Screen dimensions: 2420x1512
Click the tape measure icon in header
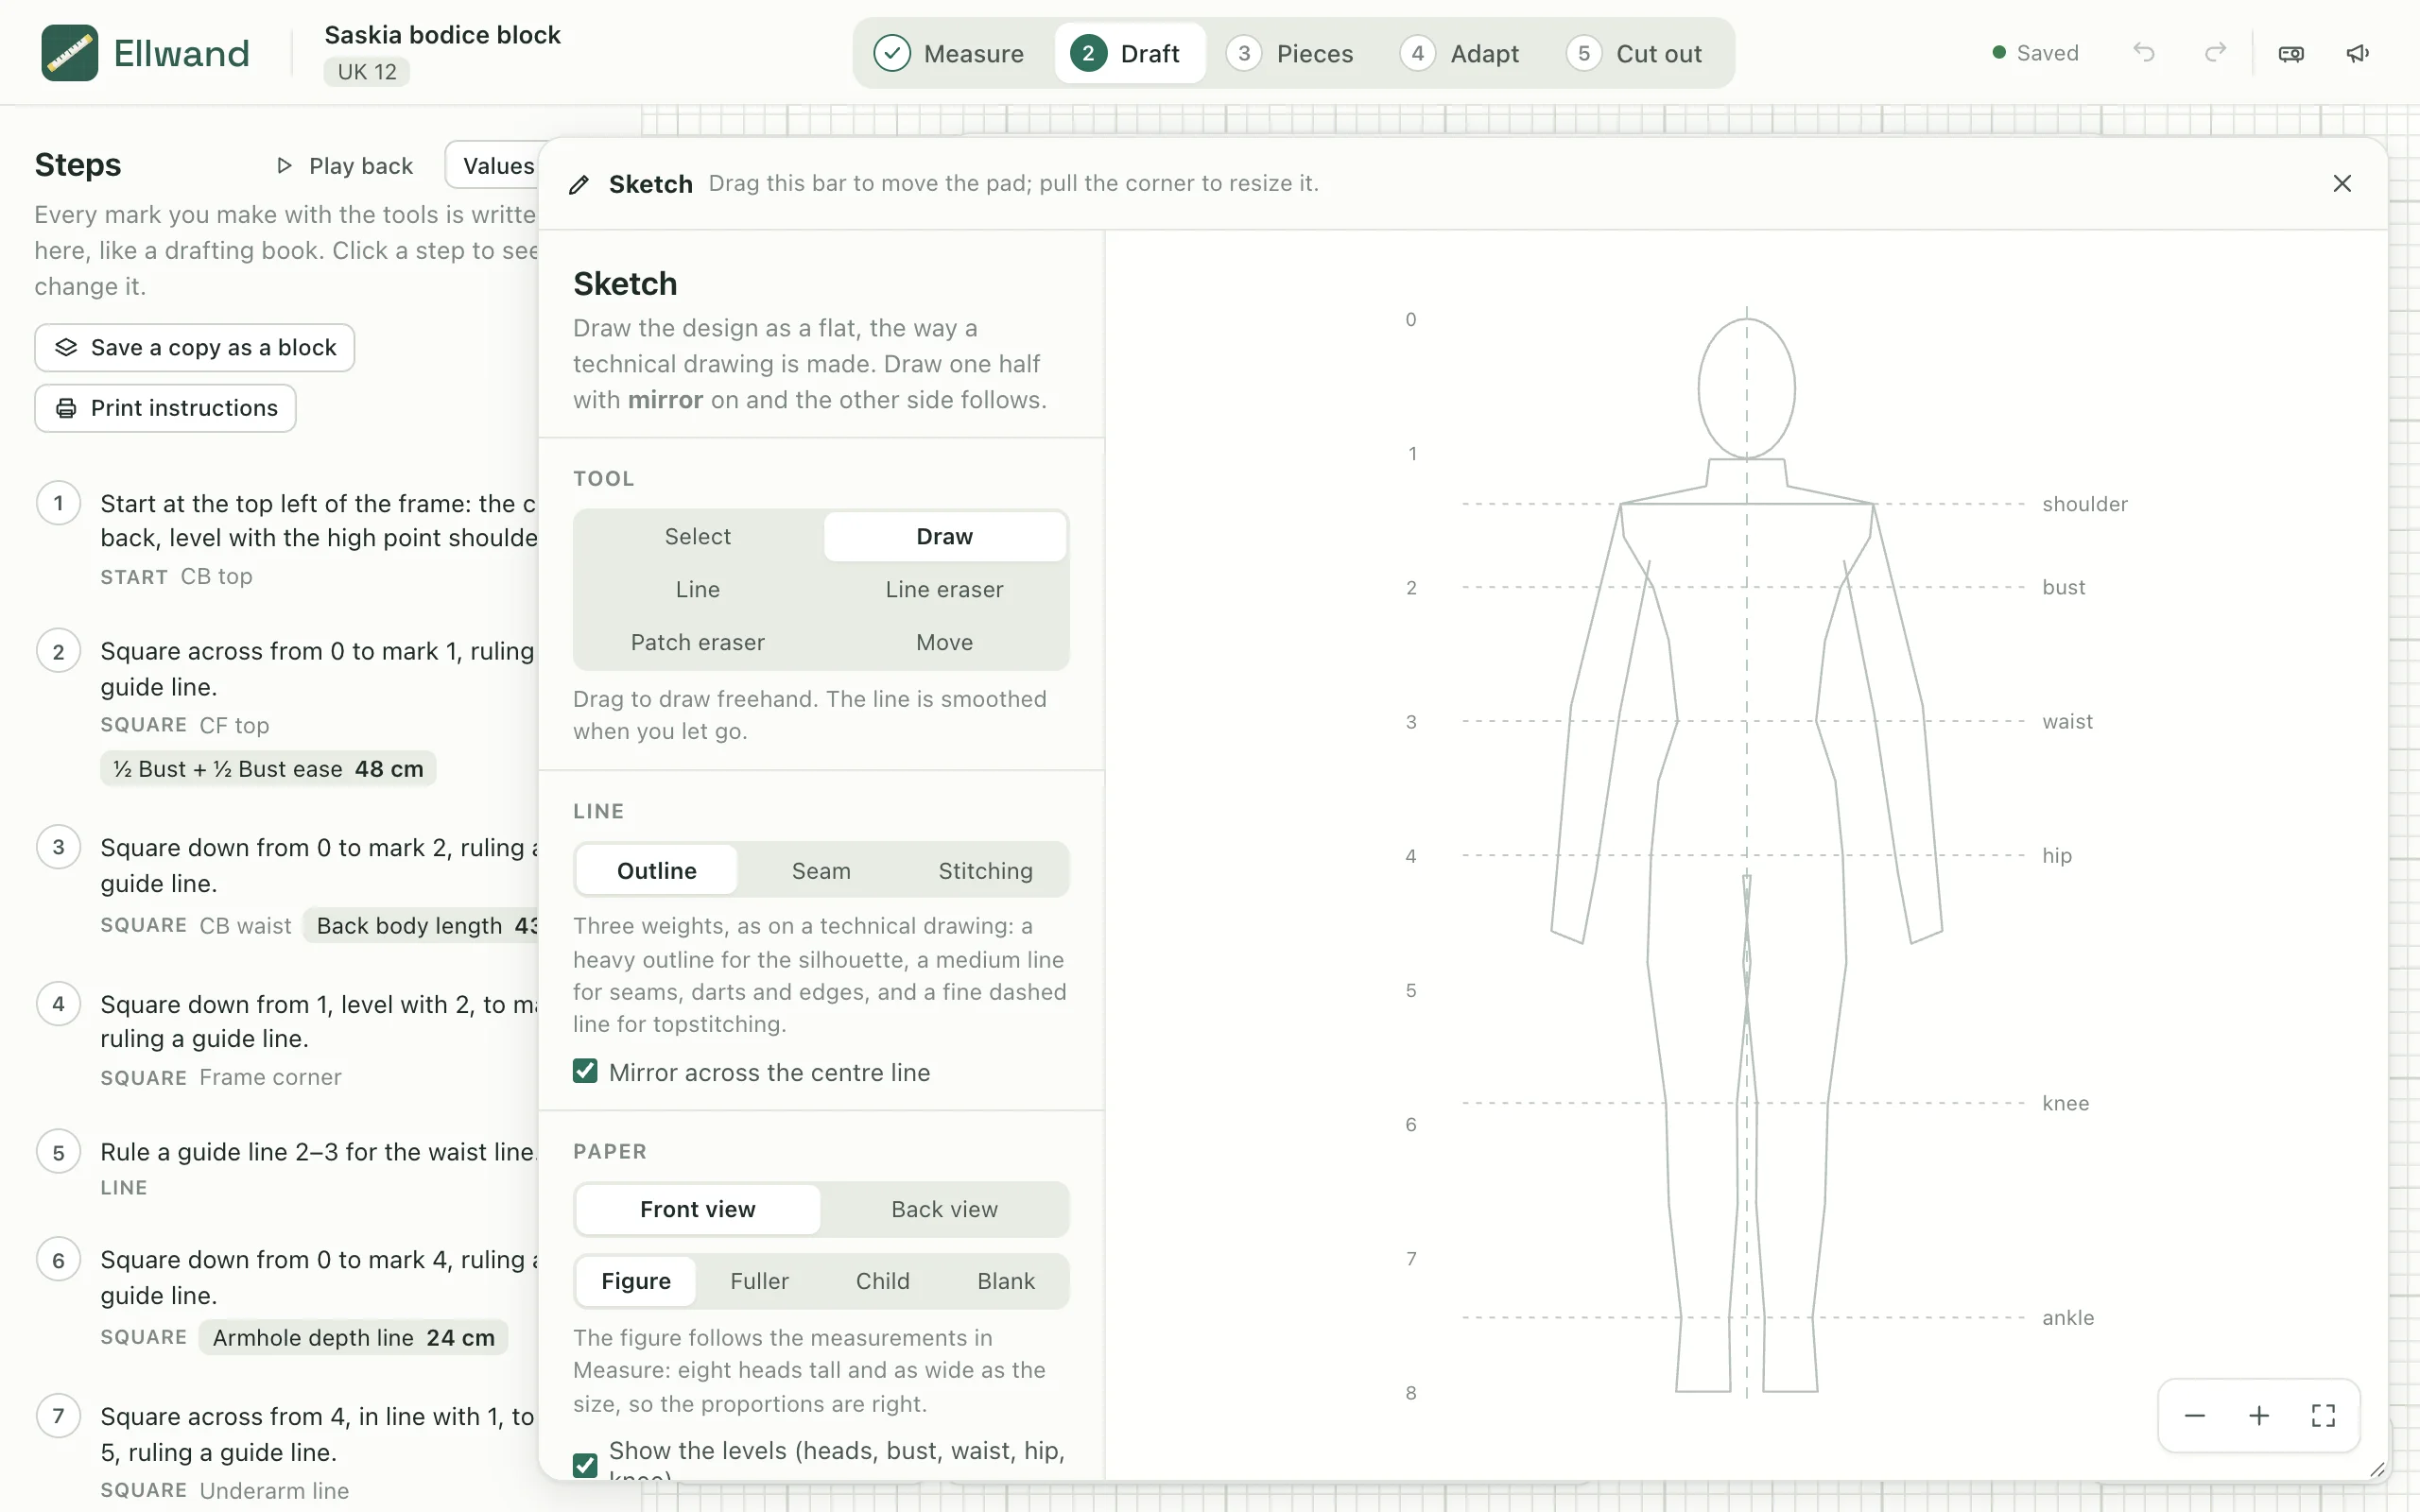[x=2291, y=53]
